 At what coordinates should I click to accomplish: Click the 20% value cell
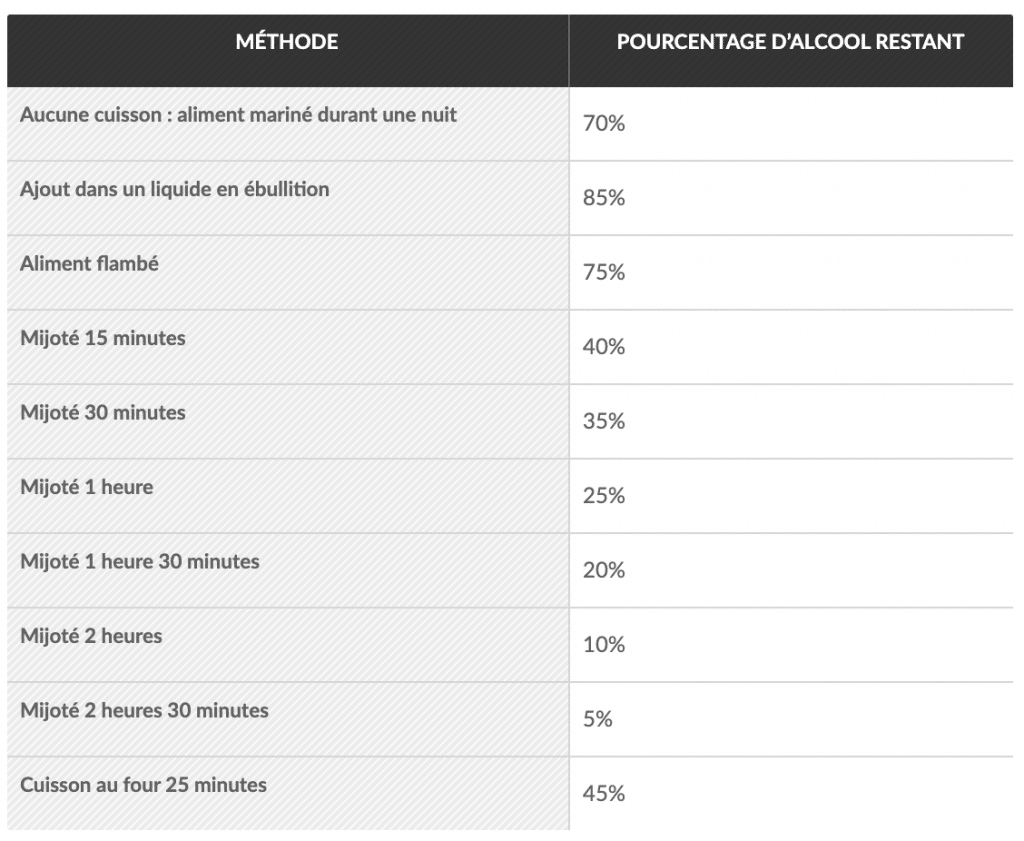[604, 571]
